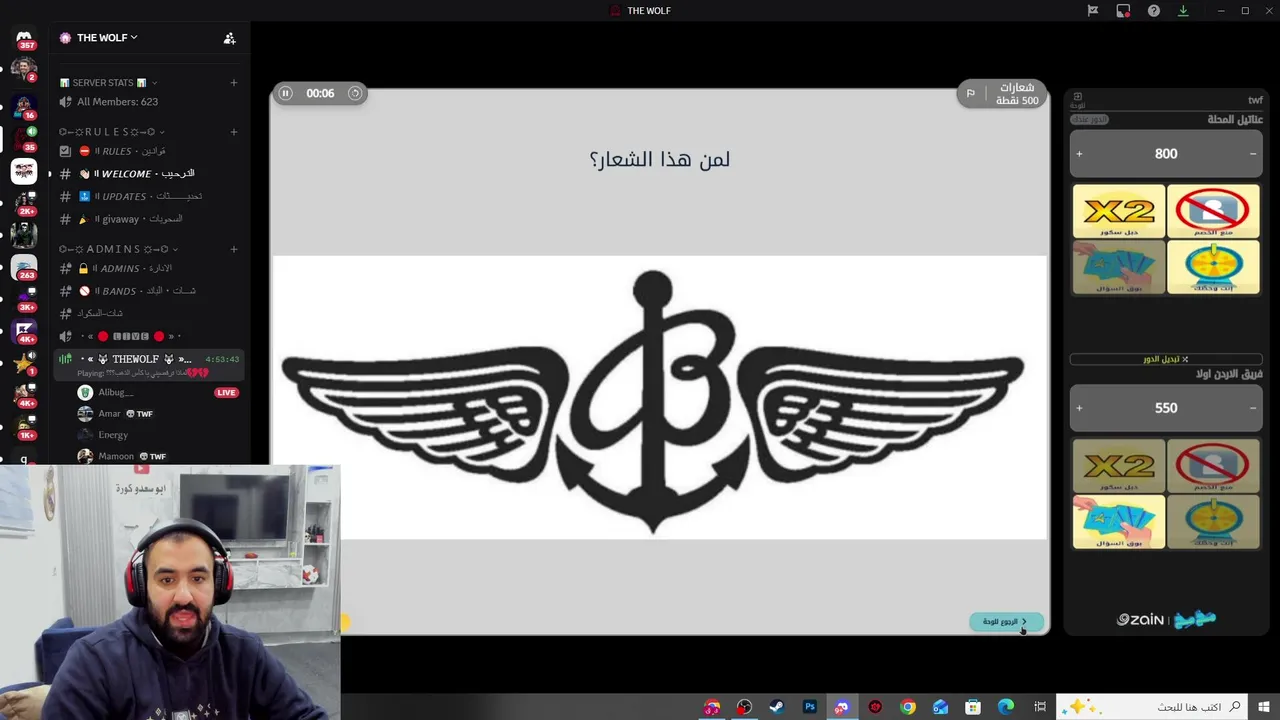Open Photoshop from the taskbar
The height and width of the screenshot is (720, 1280).
(x=810, y=707)
